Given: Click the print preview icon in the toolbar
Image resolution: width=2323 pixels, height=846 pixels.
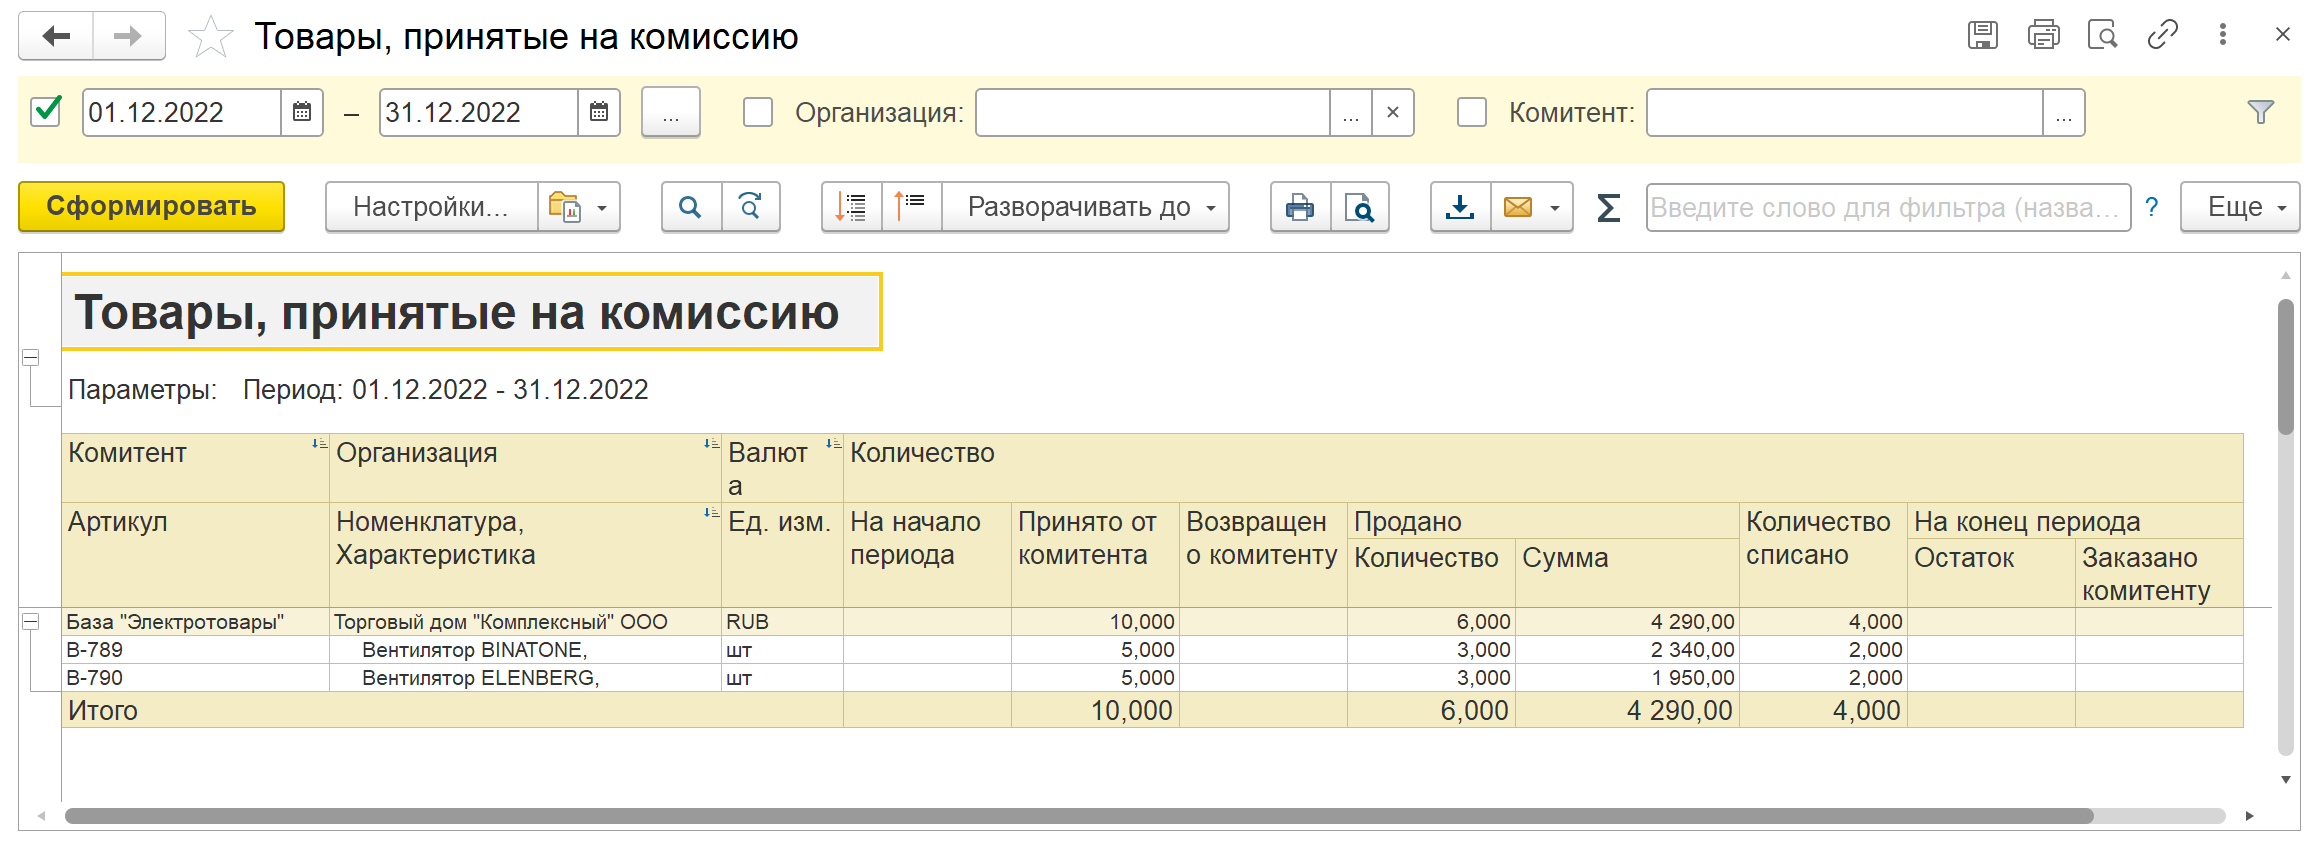Looking at the screenshot, I should tap(1360, 207).
